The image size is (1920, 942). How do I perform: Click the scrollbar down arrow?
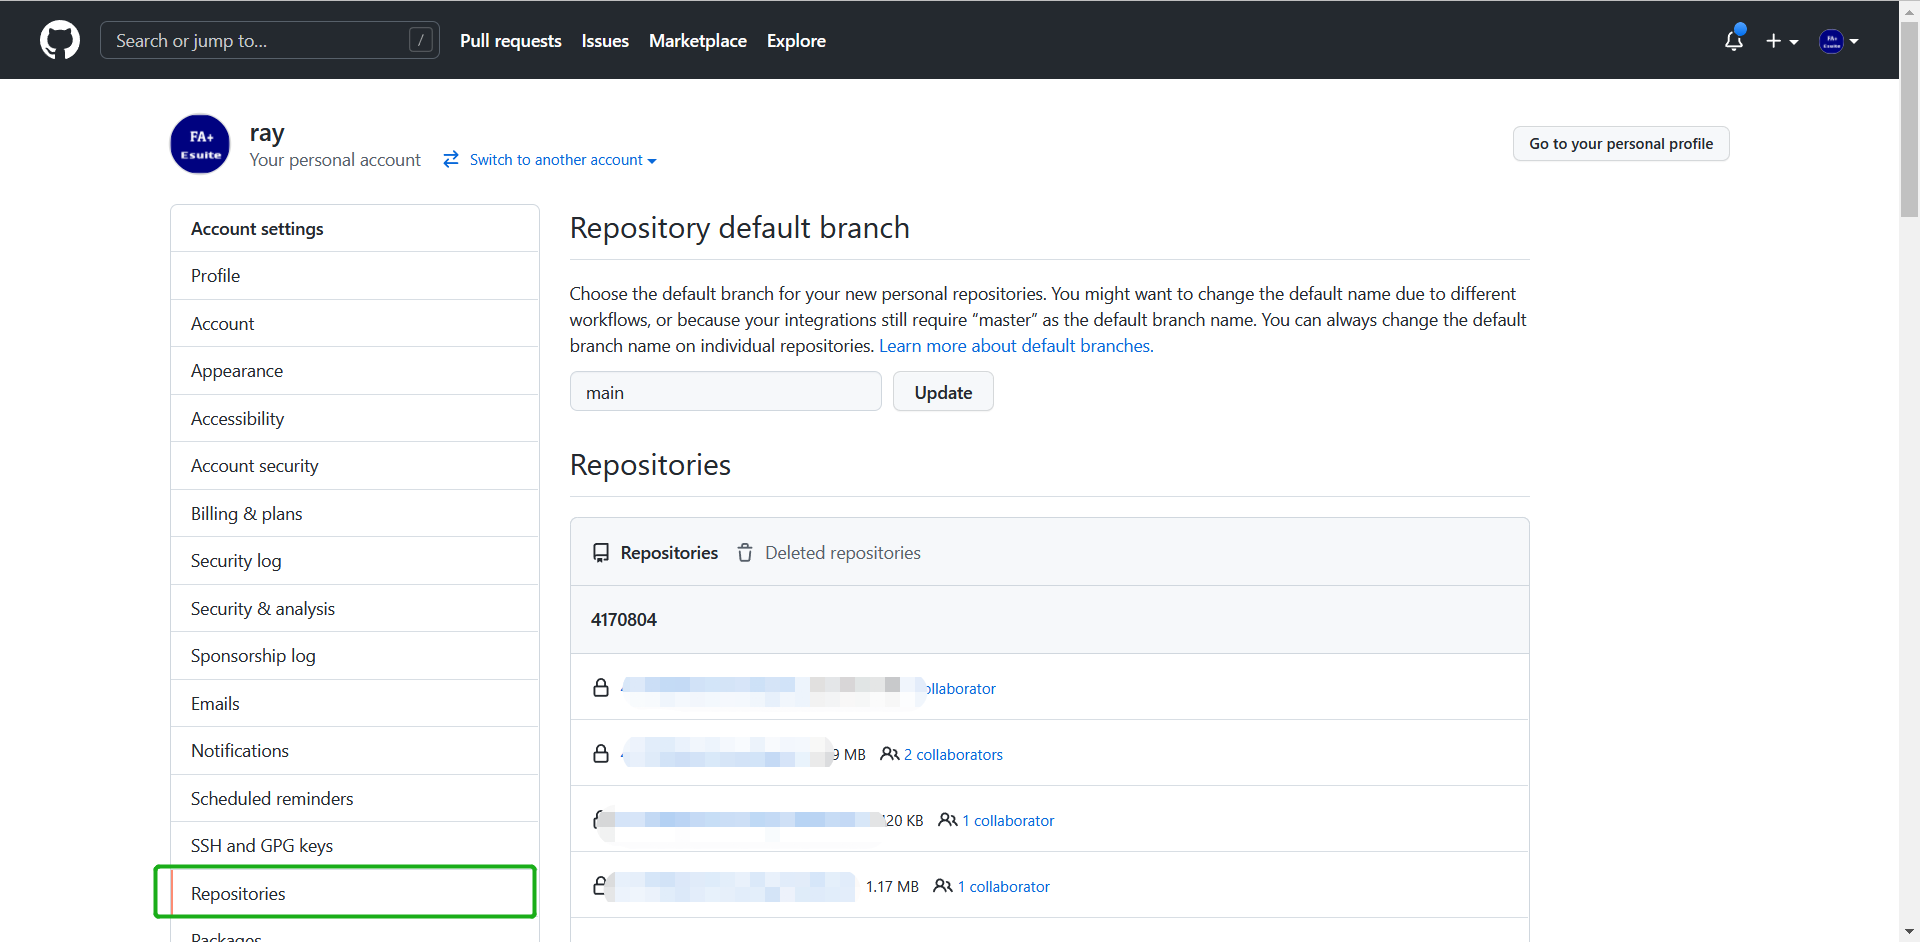click(x=1910, y=932)
